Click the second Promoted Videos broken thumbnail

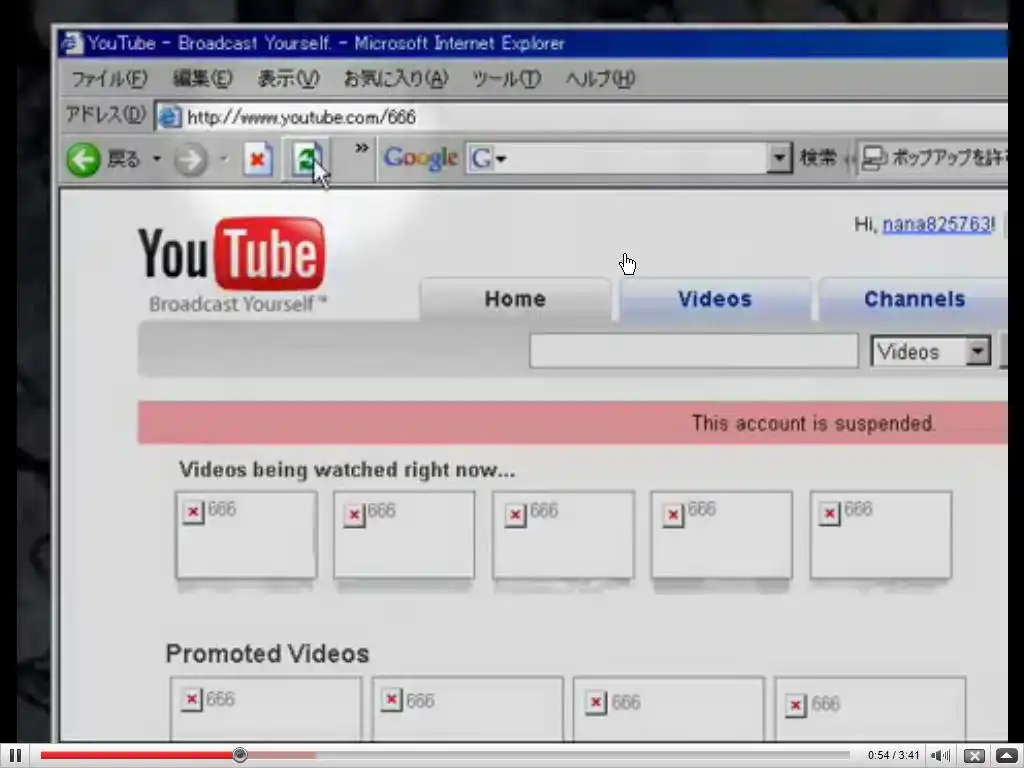click(x=468, y=709)
